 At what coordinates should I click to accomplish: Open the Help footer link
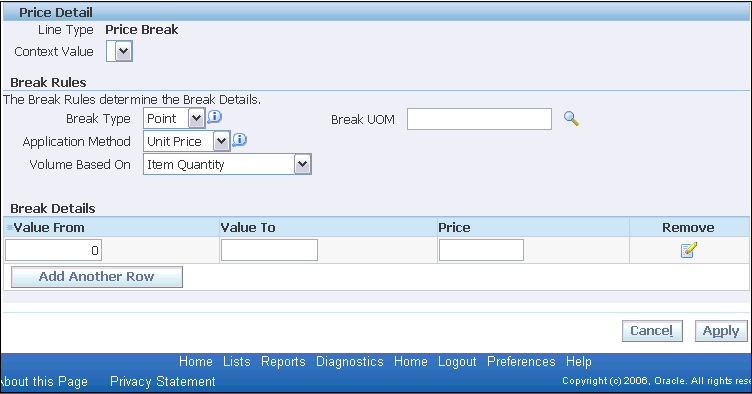coord(579,361)
